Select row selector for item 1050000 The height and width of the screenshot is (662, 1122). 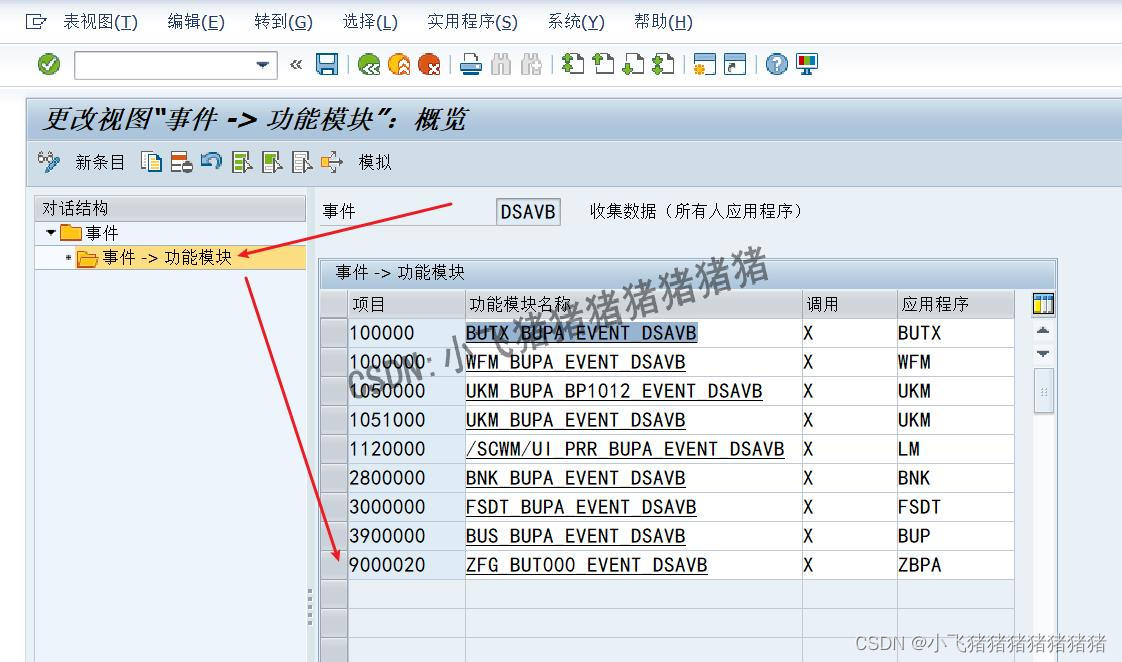[334, 391]
